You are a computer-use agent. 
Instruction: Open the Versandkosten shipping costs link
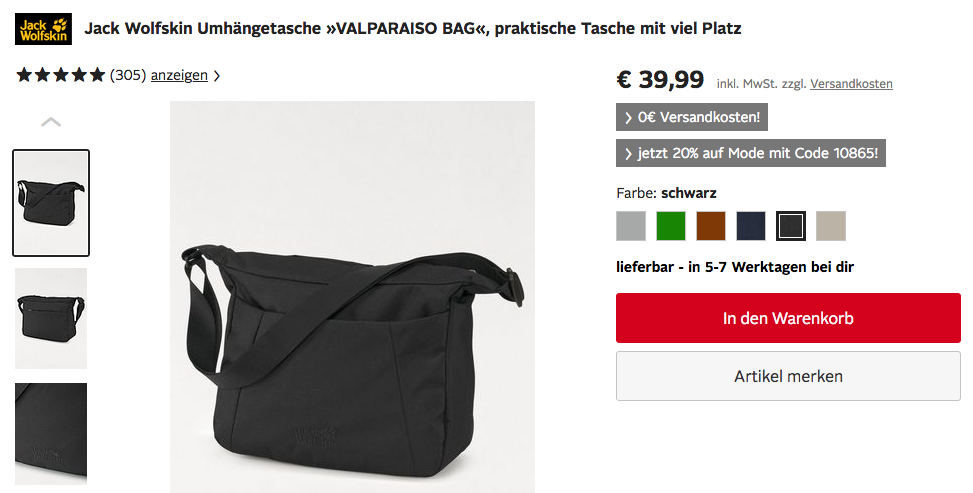(851, 84)
